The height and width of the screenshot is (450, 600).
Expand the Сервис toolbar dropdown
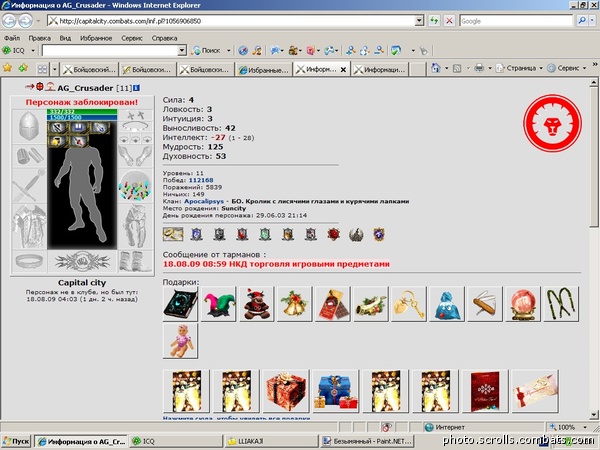[584, 68]
